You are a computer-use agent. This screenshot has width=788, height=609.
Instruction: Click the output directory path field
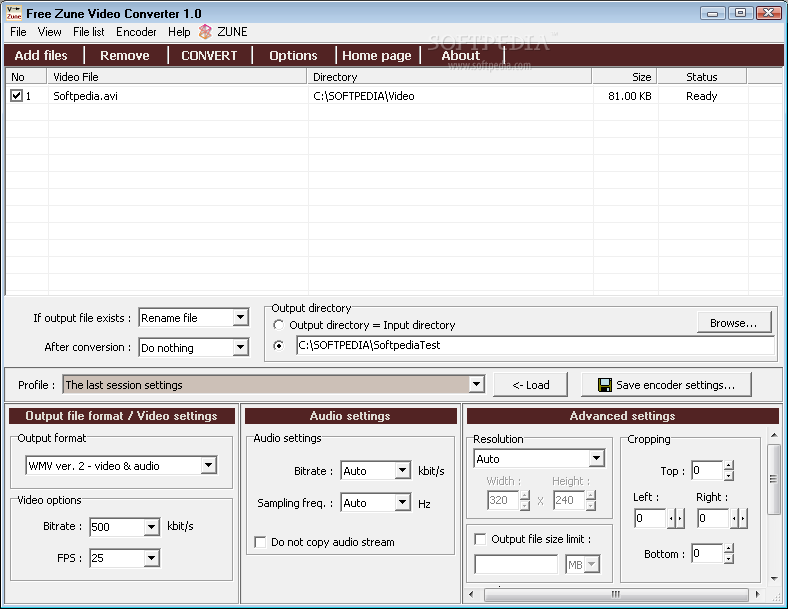[535, 345]
